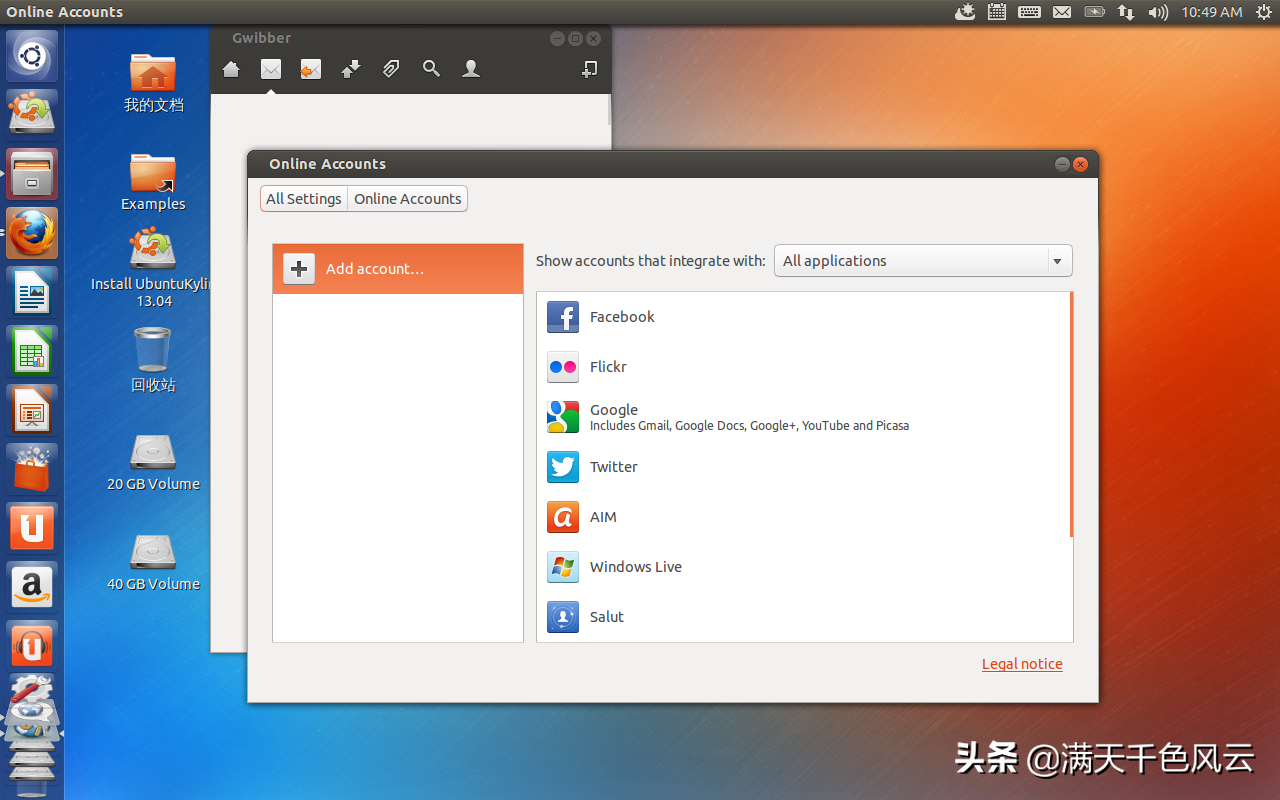The height and width of the screenshot is (800, 1280).
Task: Minimize the Online Accounts window
Action: tap(1062, 164)
